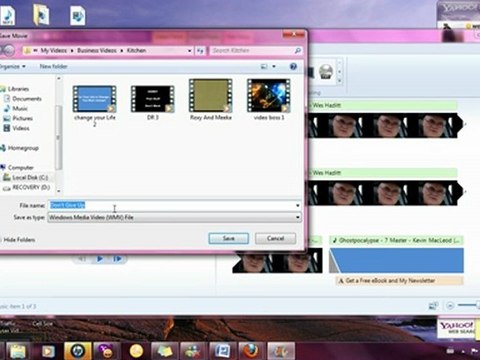Select the 'video boss 1' video file

click(x=269, y=99)
